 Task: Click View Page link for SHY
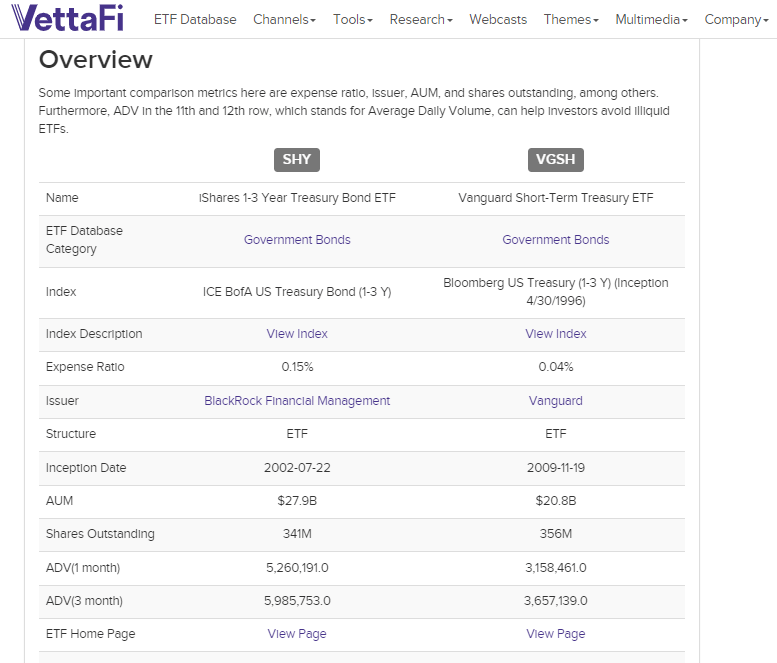tap(297, 634)
